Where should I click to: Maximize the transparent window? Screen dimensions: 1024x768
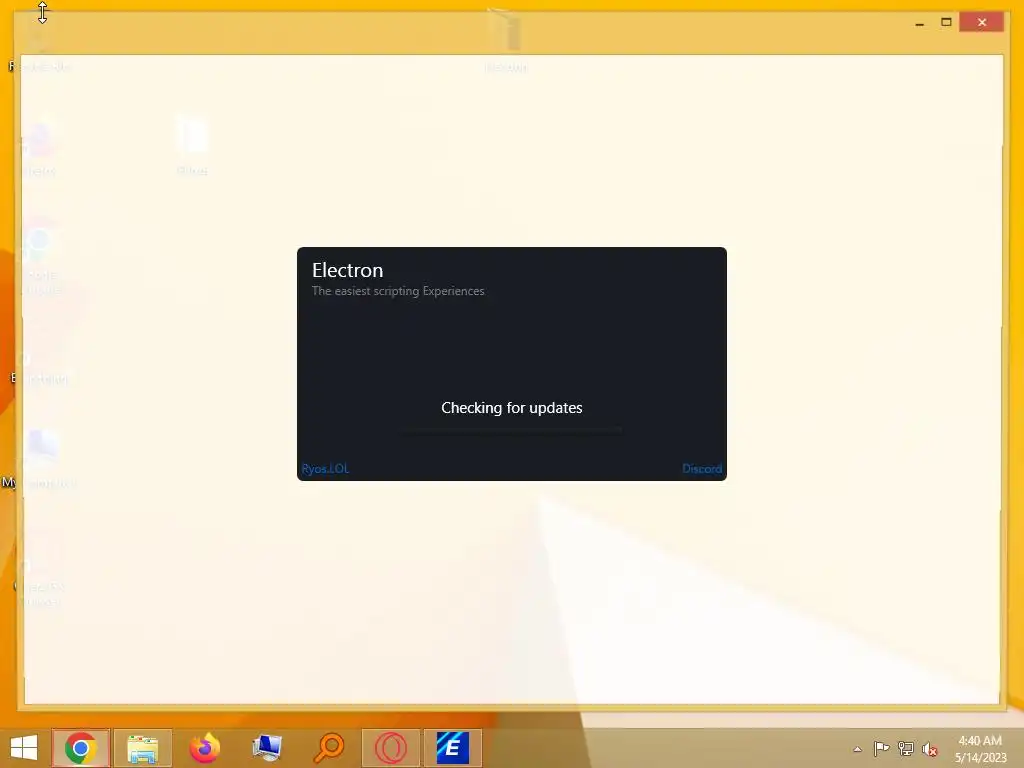(946, 23)
